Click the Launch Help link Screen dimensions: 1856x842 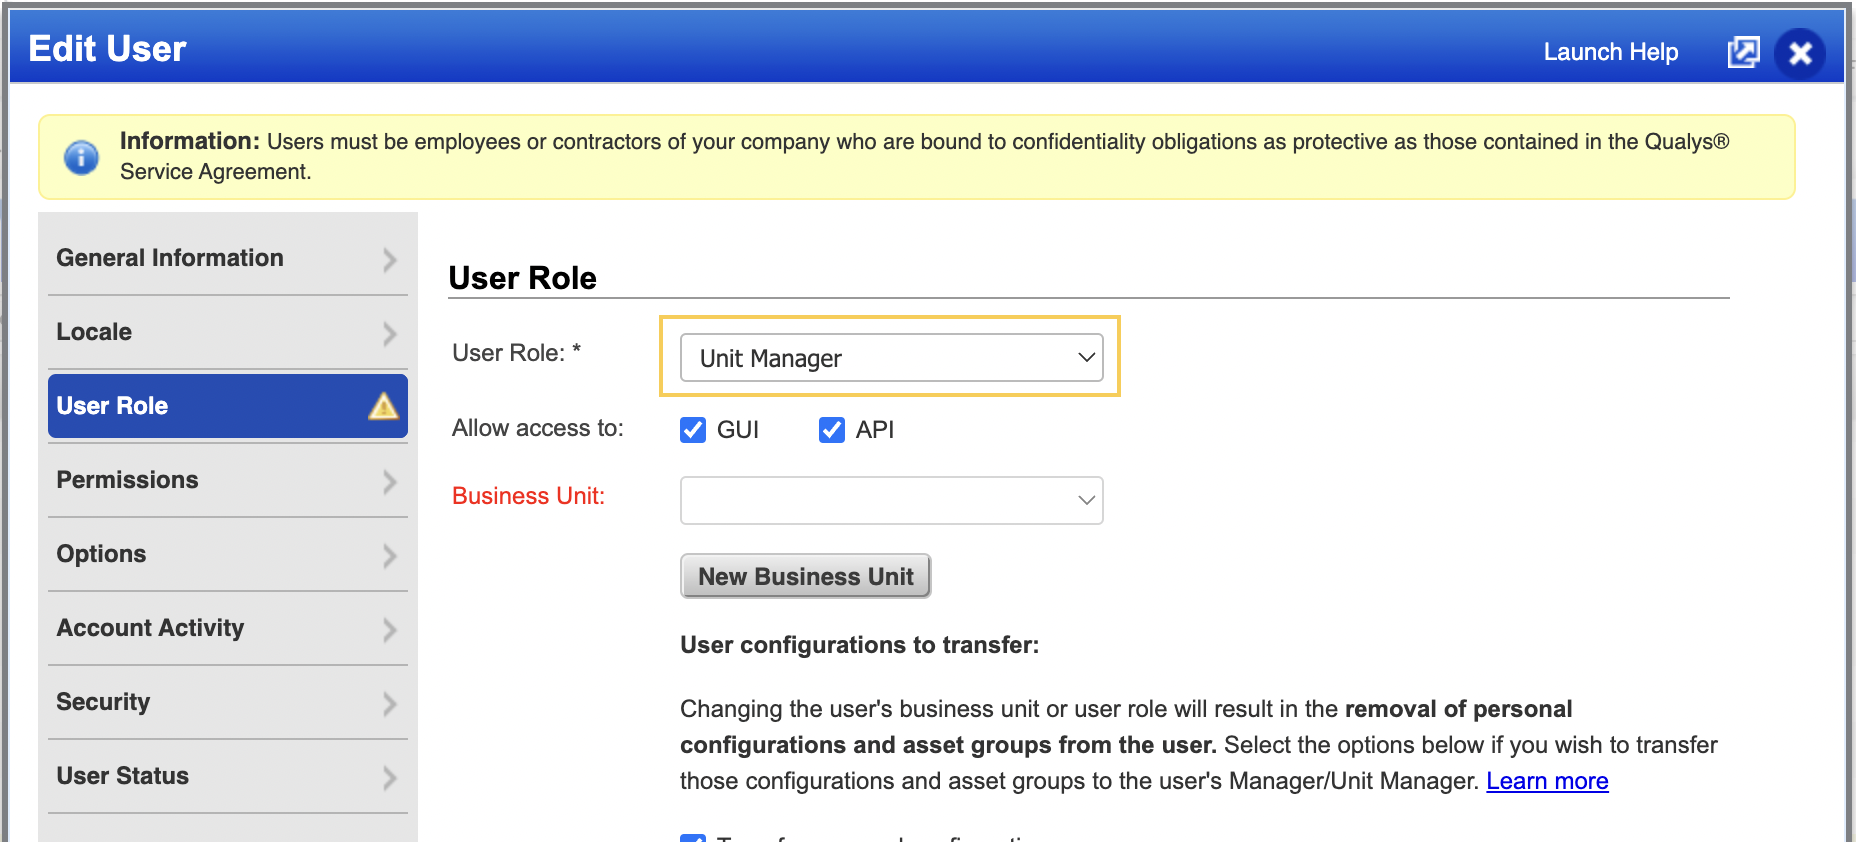[1610, 52]
